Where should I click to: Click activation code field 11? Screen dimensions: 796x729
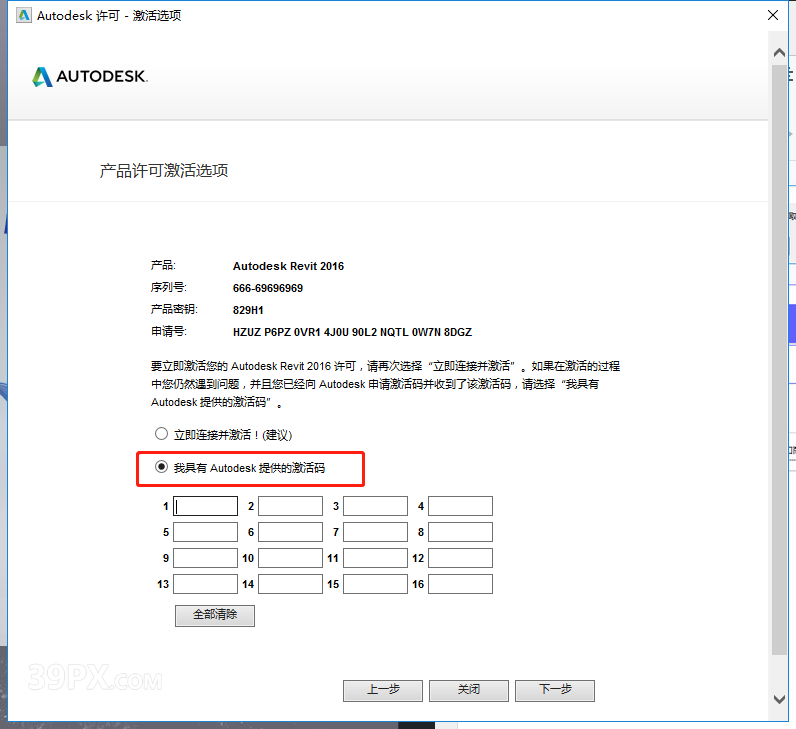coord(376,558)
